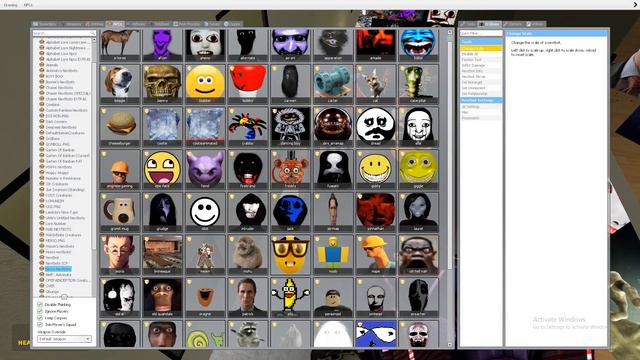Click the NPC category search field

point(64,33)
